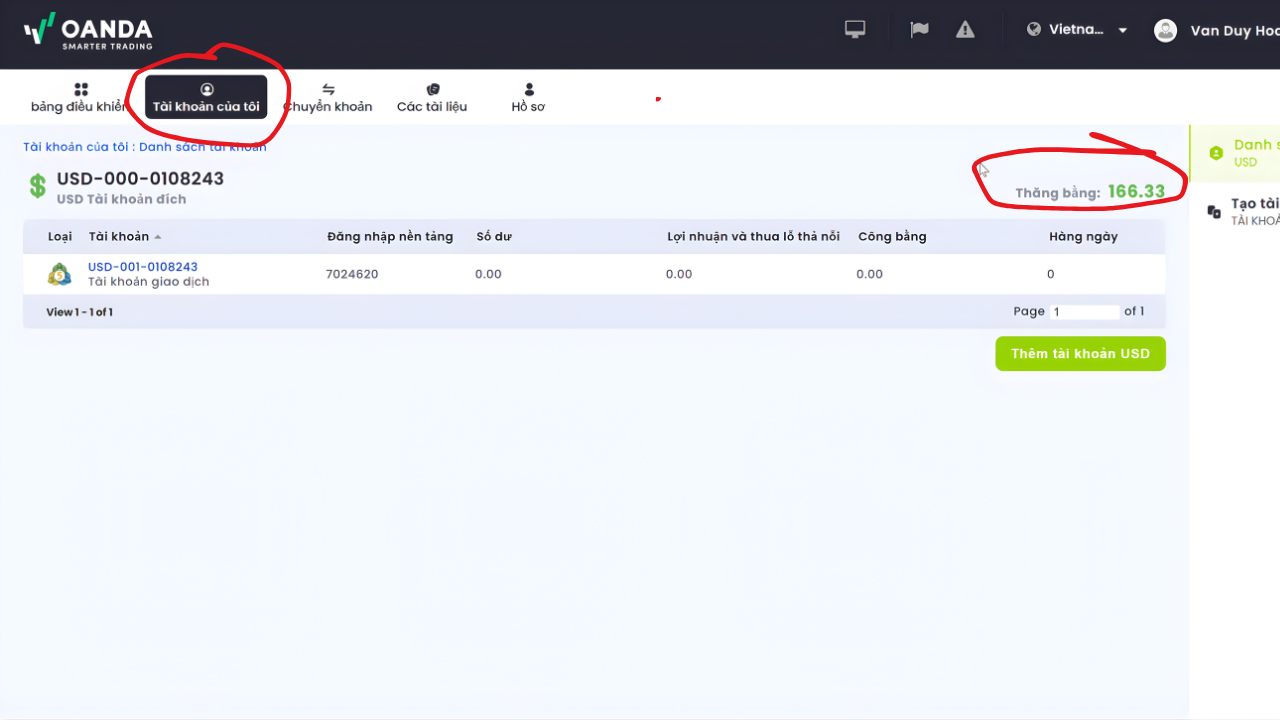The image size is (1280, 720).
Task: Open account link USD-001-0108243
Action: 143,267
